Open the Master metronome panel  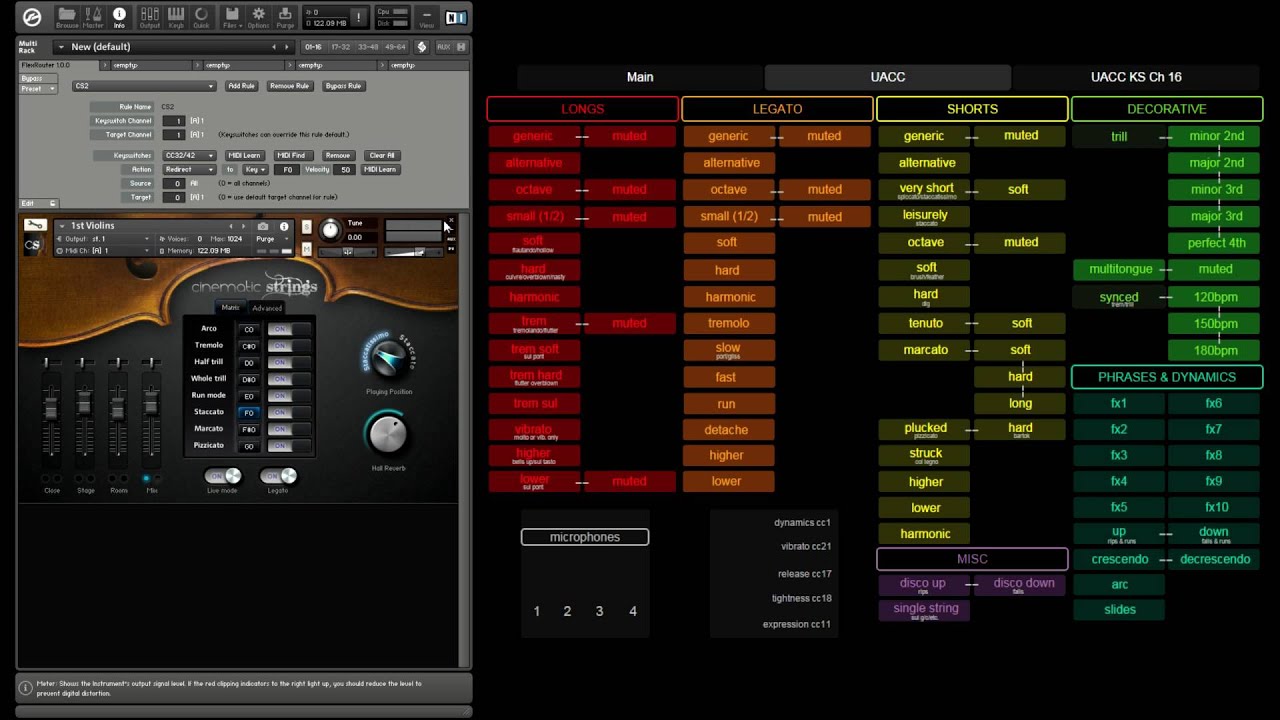click(93, 16)
